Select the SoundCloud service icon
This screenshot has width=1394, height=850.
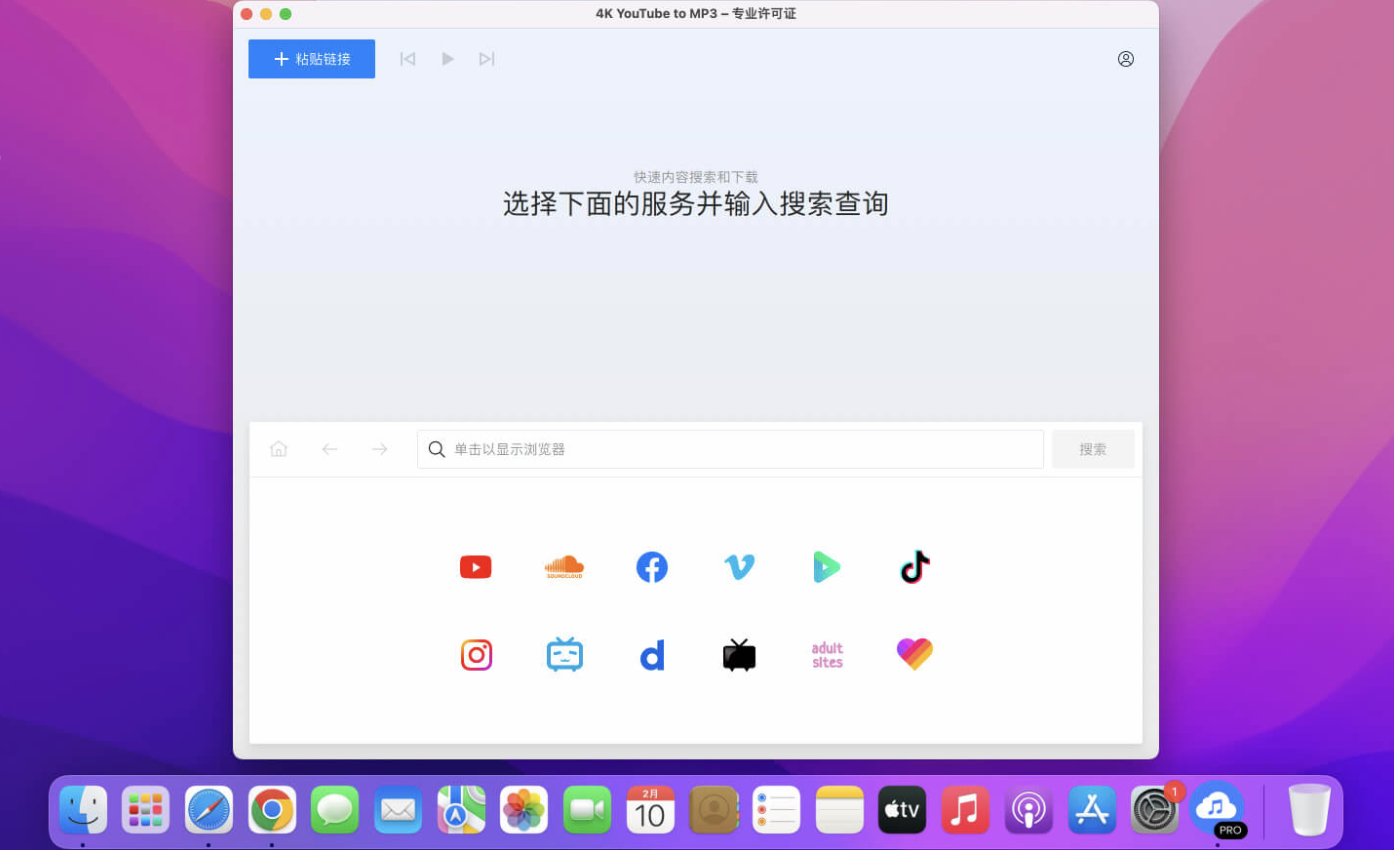[x=564, y=567]
